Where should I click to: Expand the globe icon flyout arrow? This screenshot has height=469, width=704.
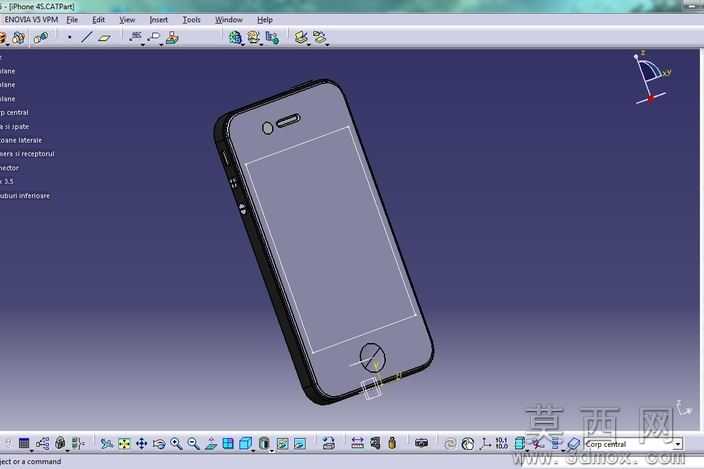coord(243,44)
